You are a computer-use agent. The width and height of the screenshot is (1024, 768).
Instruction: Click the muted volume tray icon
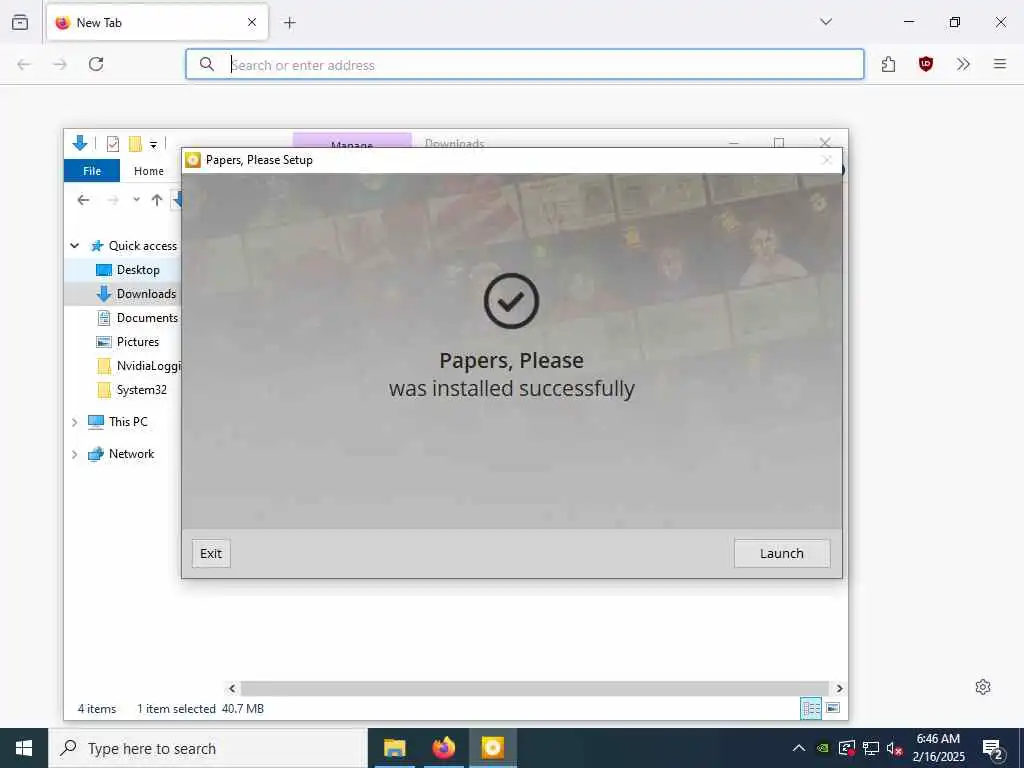click(895, 748)
